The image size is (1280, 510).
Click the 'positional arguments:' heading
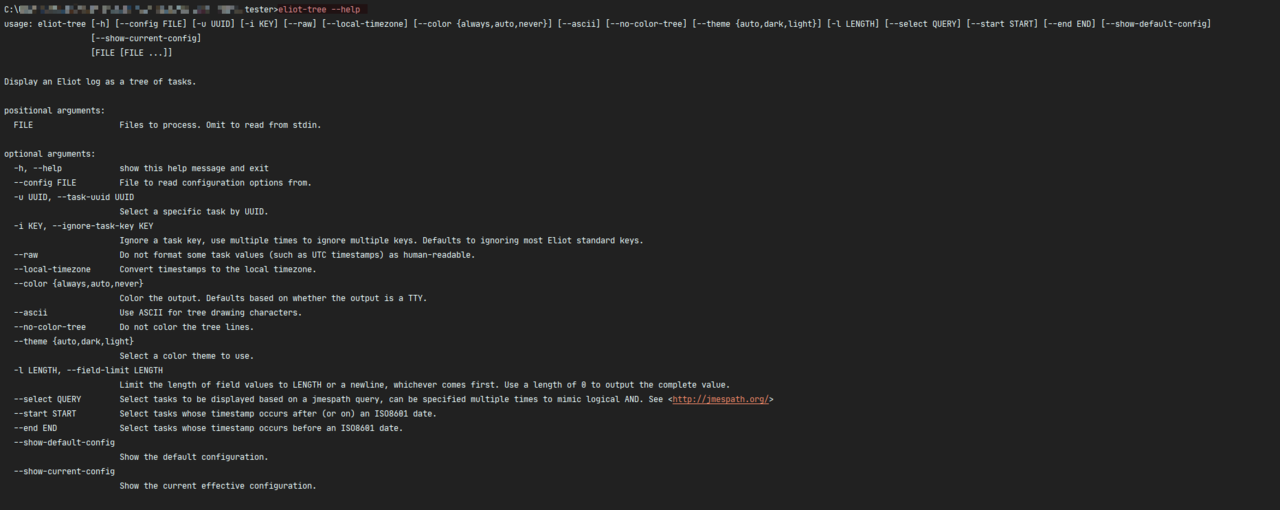[54, 110]
